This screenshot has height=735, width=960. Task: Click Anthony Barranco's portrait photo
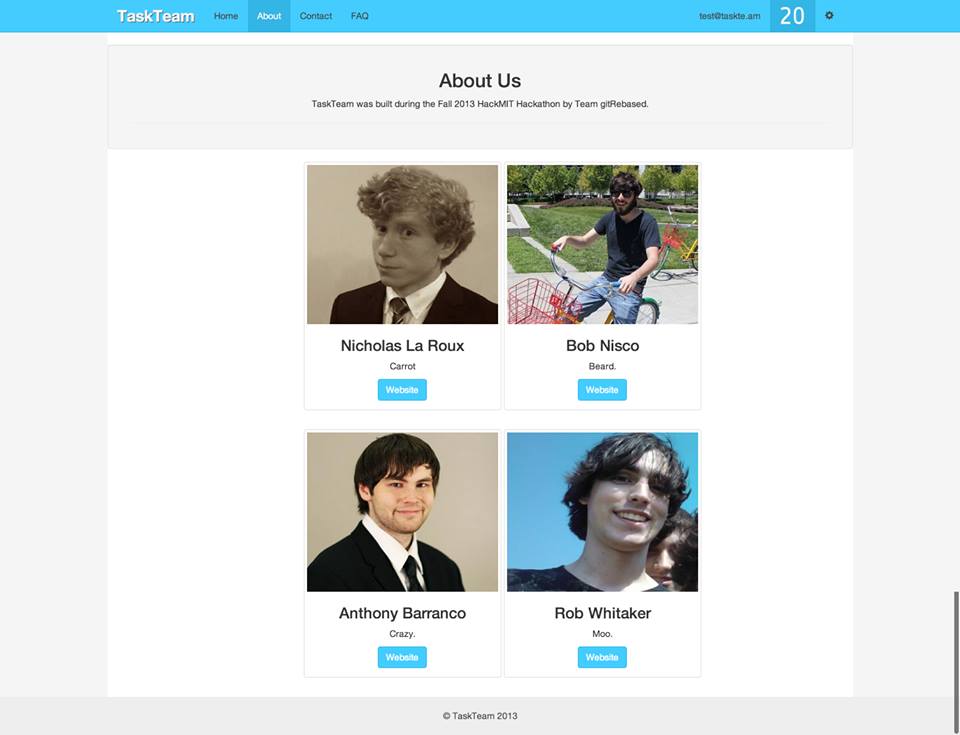402,512
